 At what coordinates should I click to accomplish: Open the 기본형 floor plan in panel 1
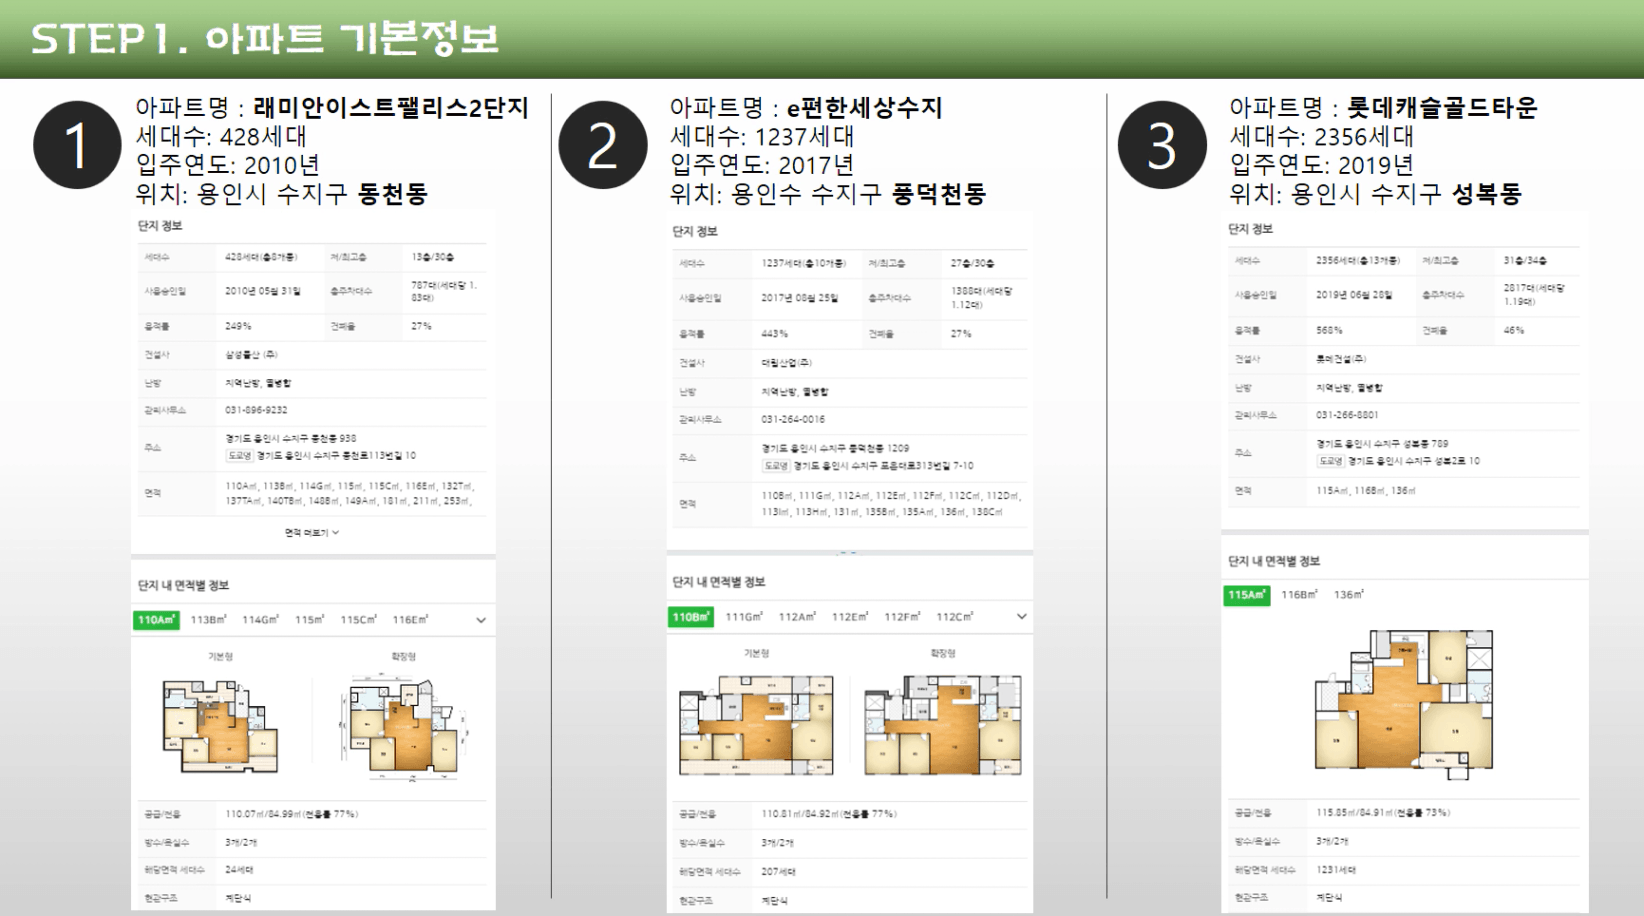click(x=221, y=725)
